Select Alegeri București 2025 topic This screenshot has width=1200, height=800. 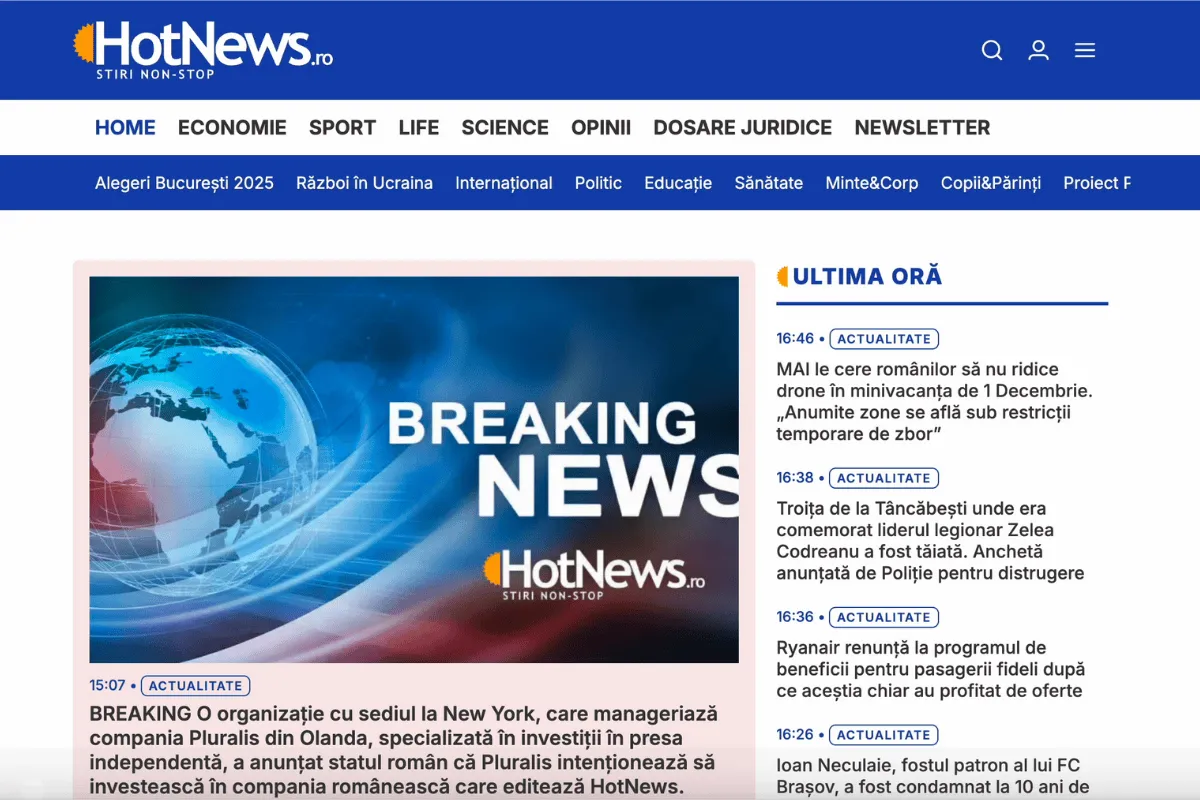coord(184,183)
